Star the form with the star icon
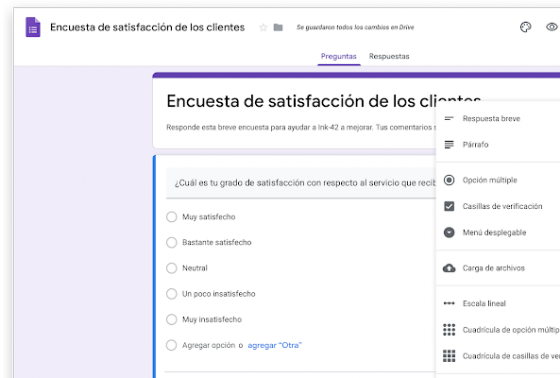Image resolution: width=560 pixels, height=378 pixels. [x=263, y=28]
